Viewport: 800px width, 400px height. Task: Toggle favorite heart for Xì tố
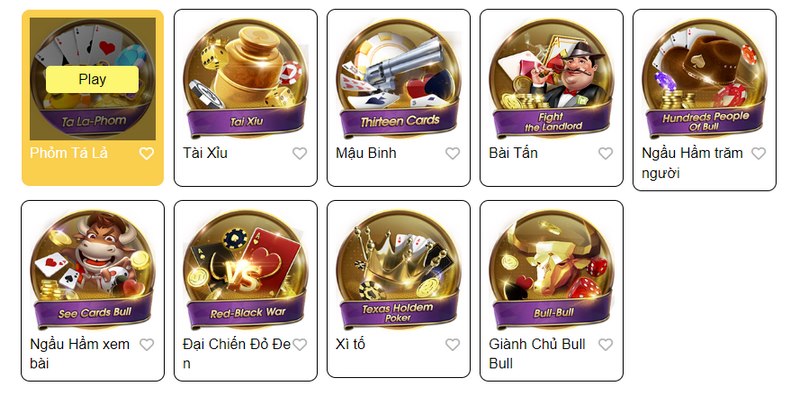[453, 344]
